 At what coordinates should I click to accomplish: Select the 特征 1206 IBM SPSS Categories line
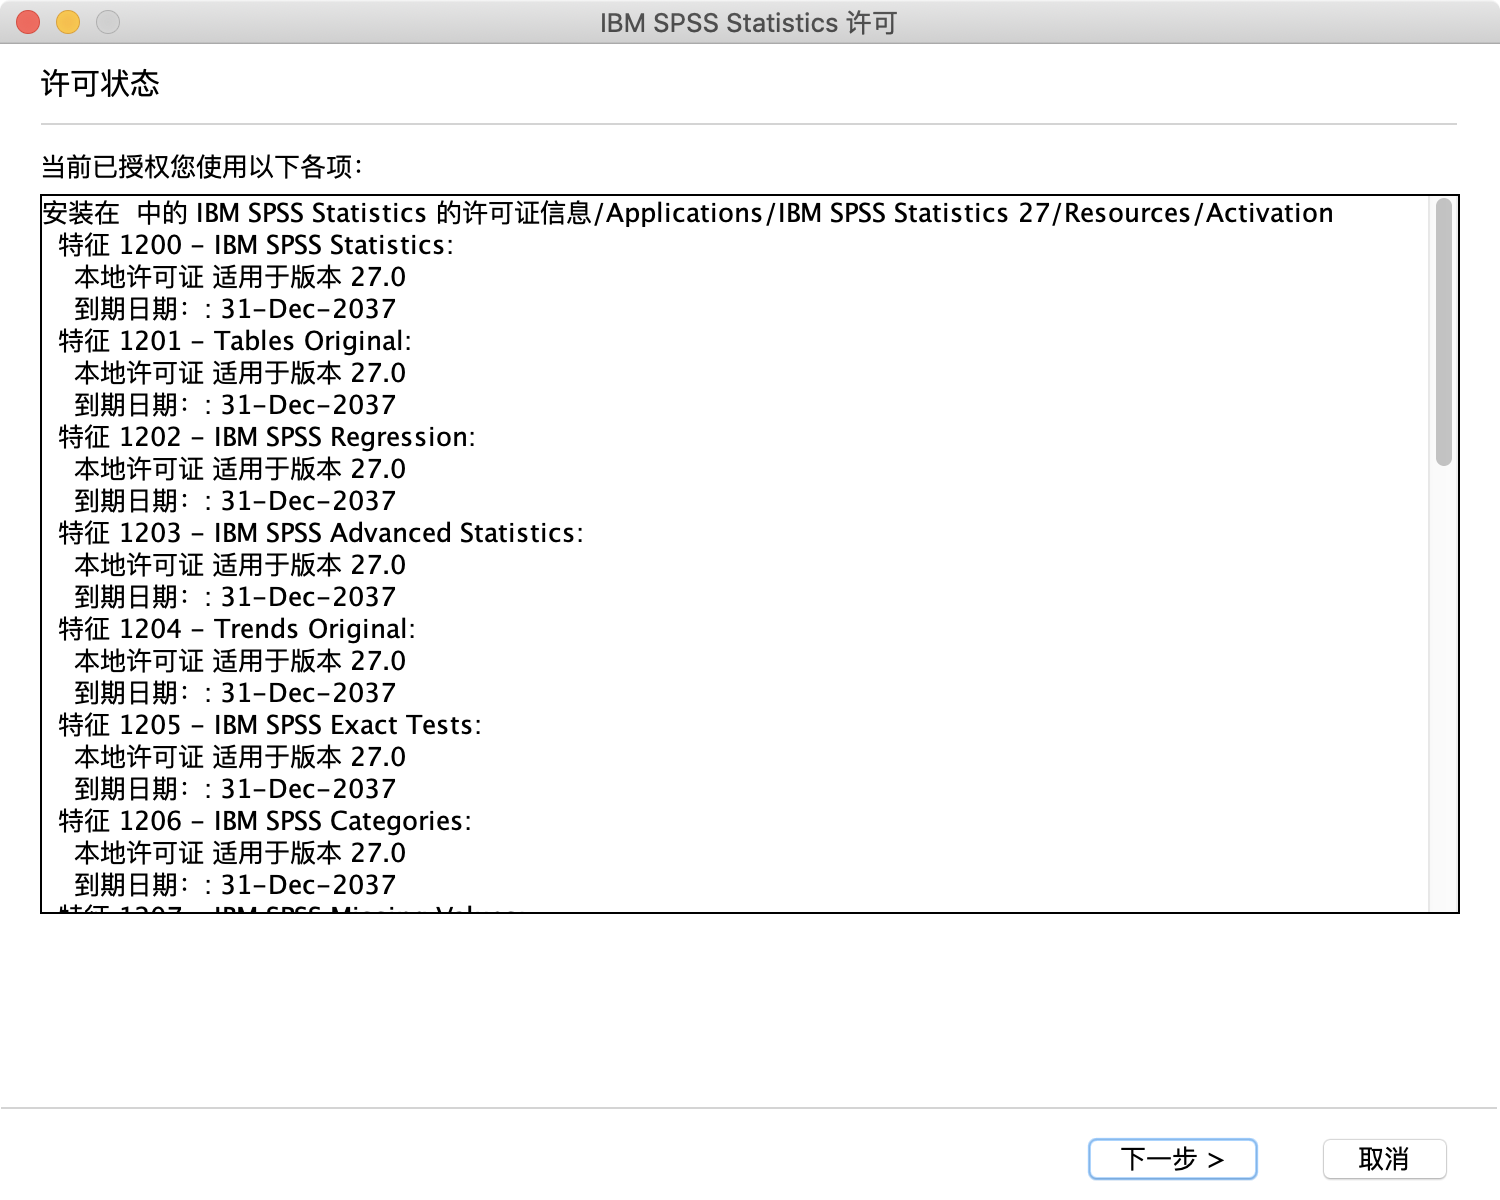265,821
